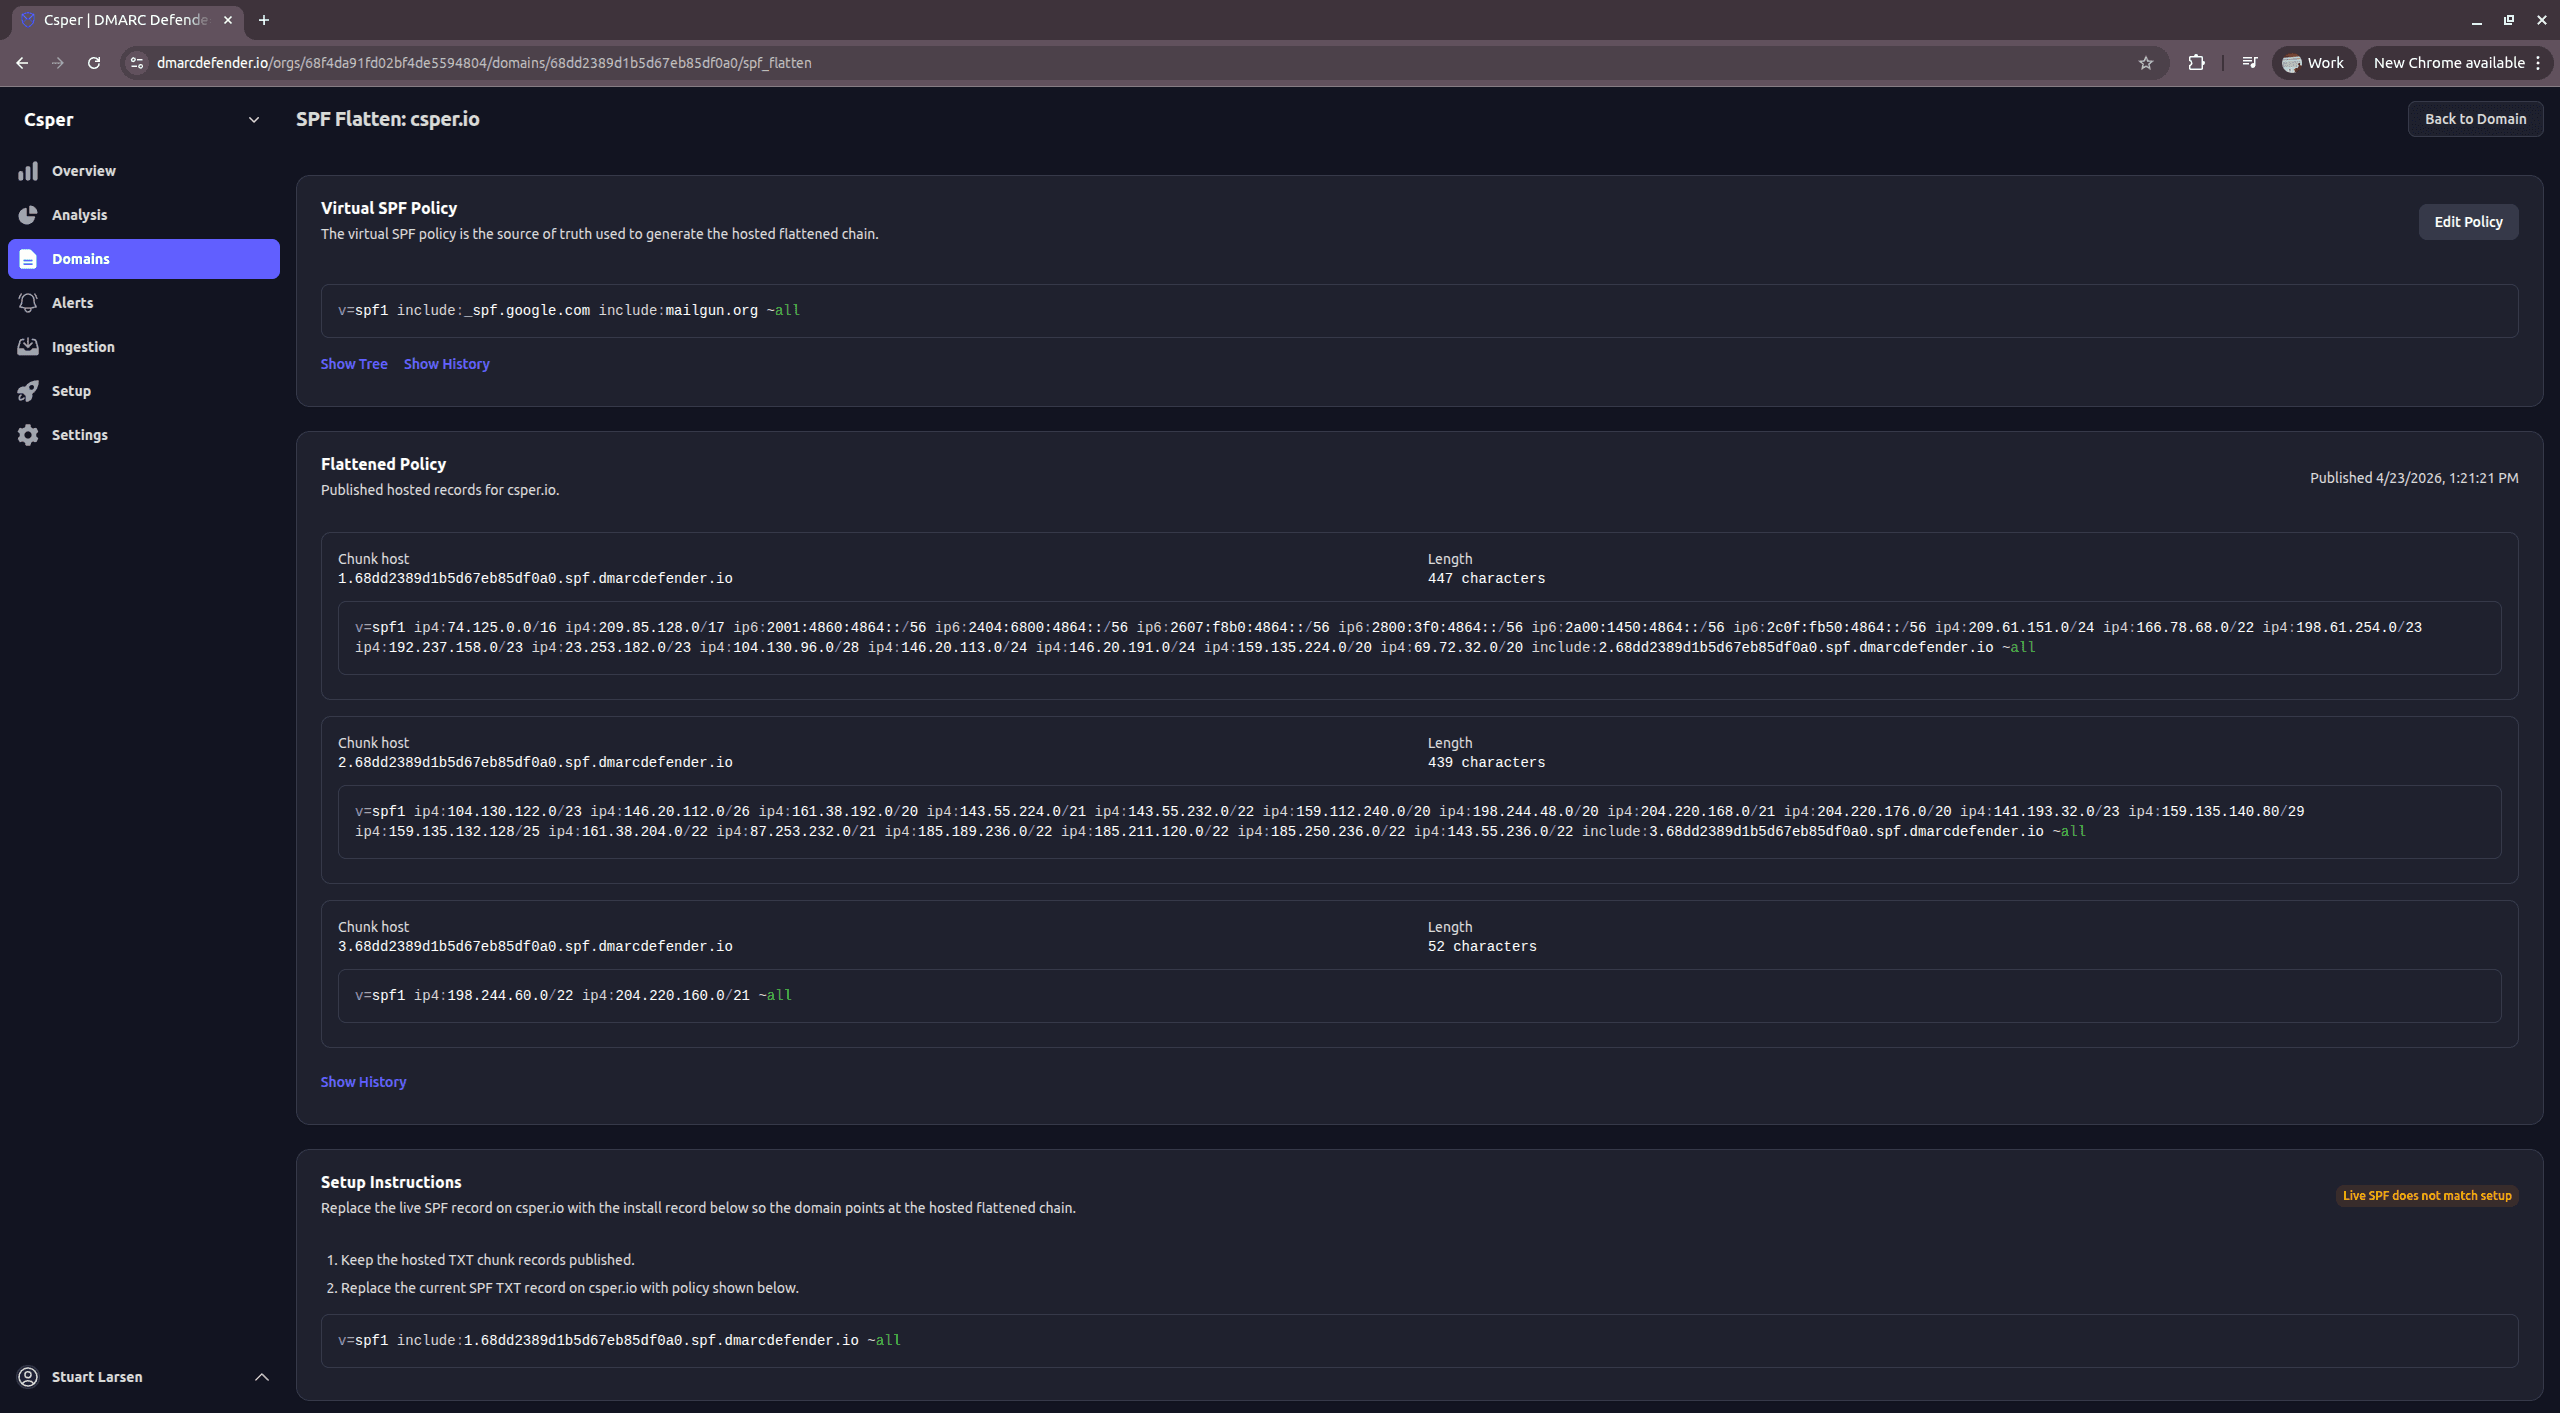Open the browser extensions puzzle icon

pos(2197,62)
